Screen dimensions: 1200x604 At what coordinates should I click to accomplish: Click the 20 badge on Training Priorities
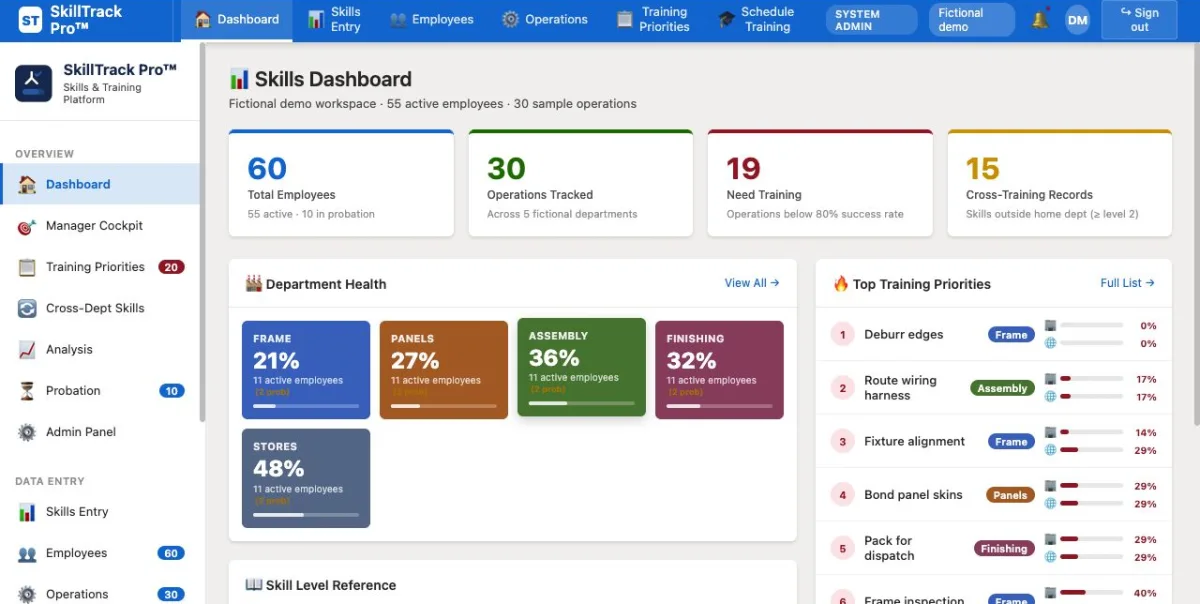click(x=171, y=267)
